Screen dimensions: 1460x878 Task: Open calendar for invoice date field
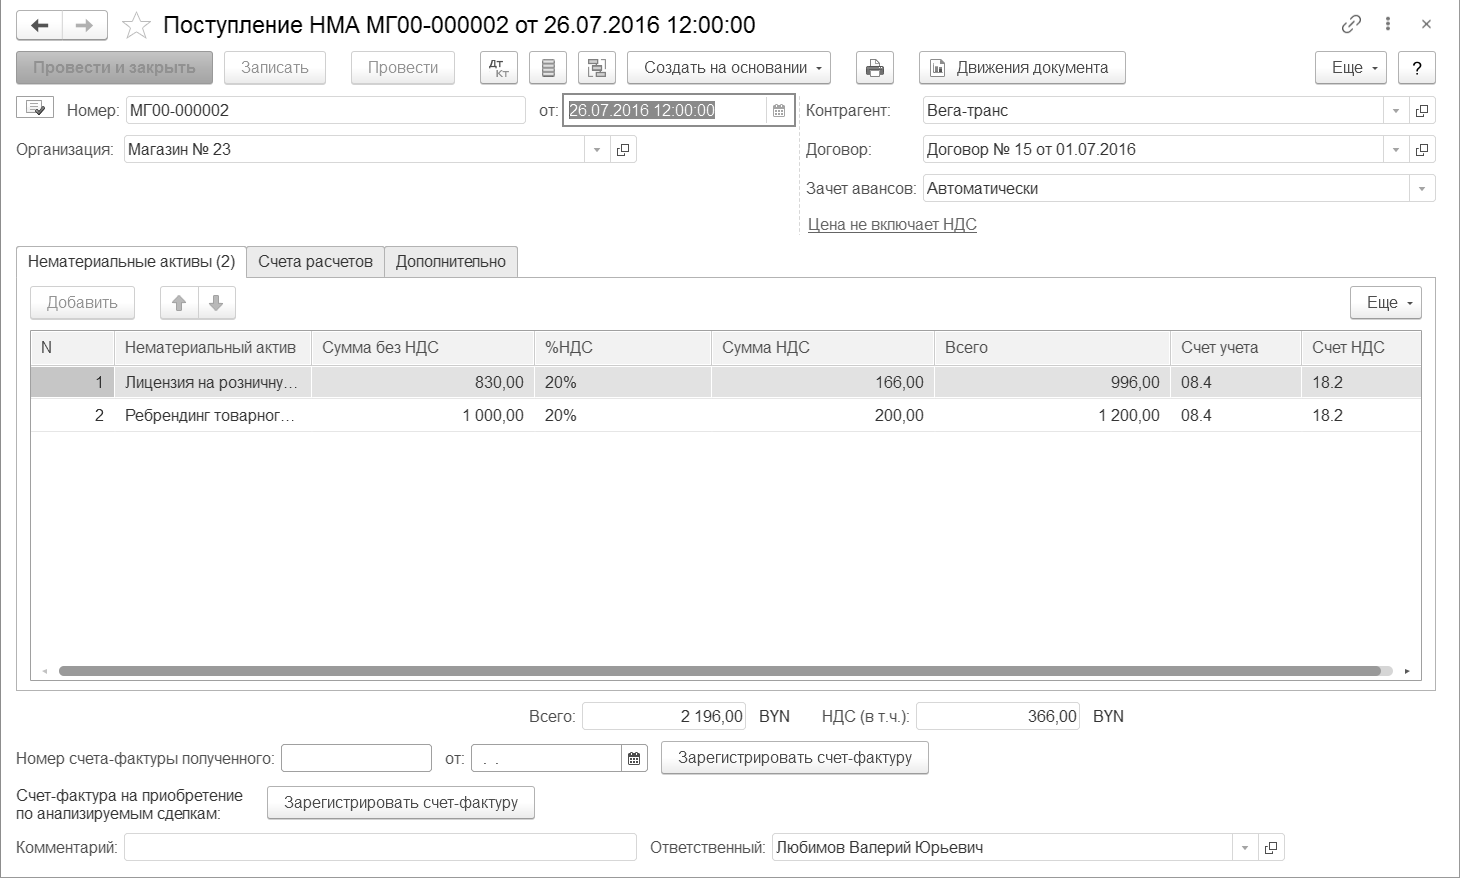pyautogui.click(x=634, y=759)
